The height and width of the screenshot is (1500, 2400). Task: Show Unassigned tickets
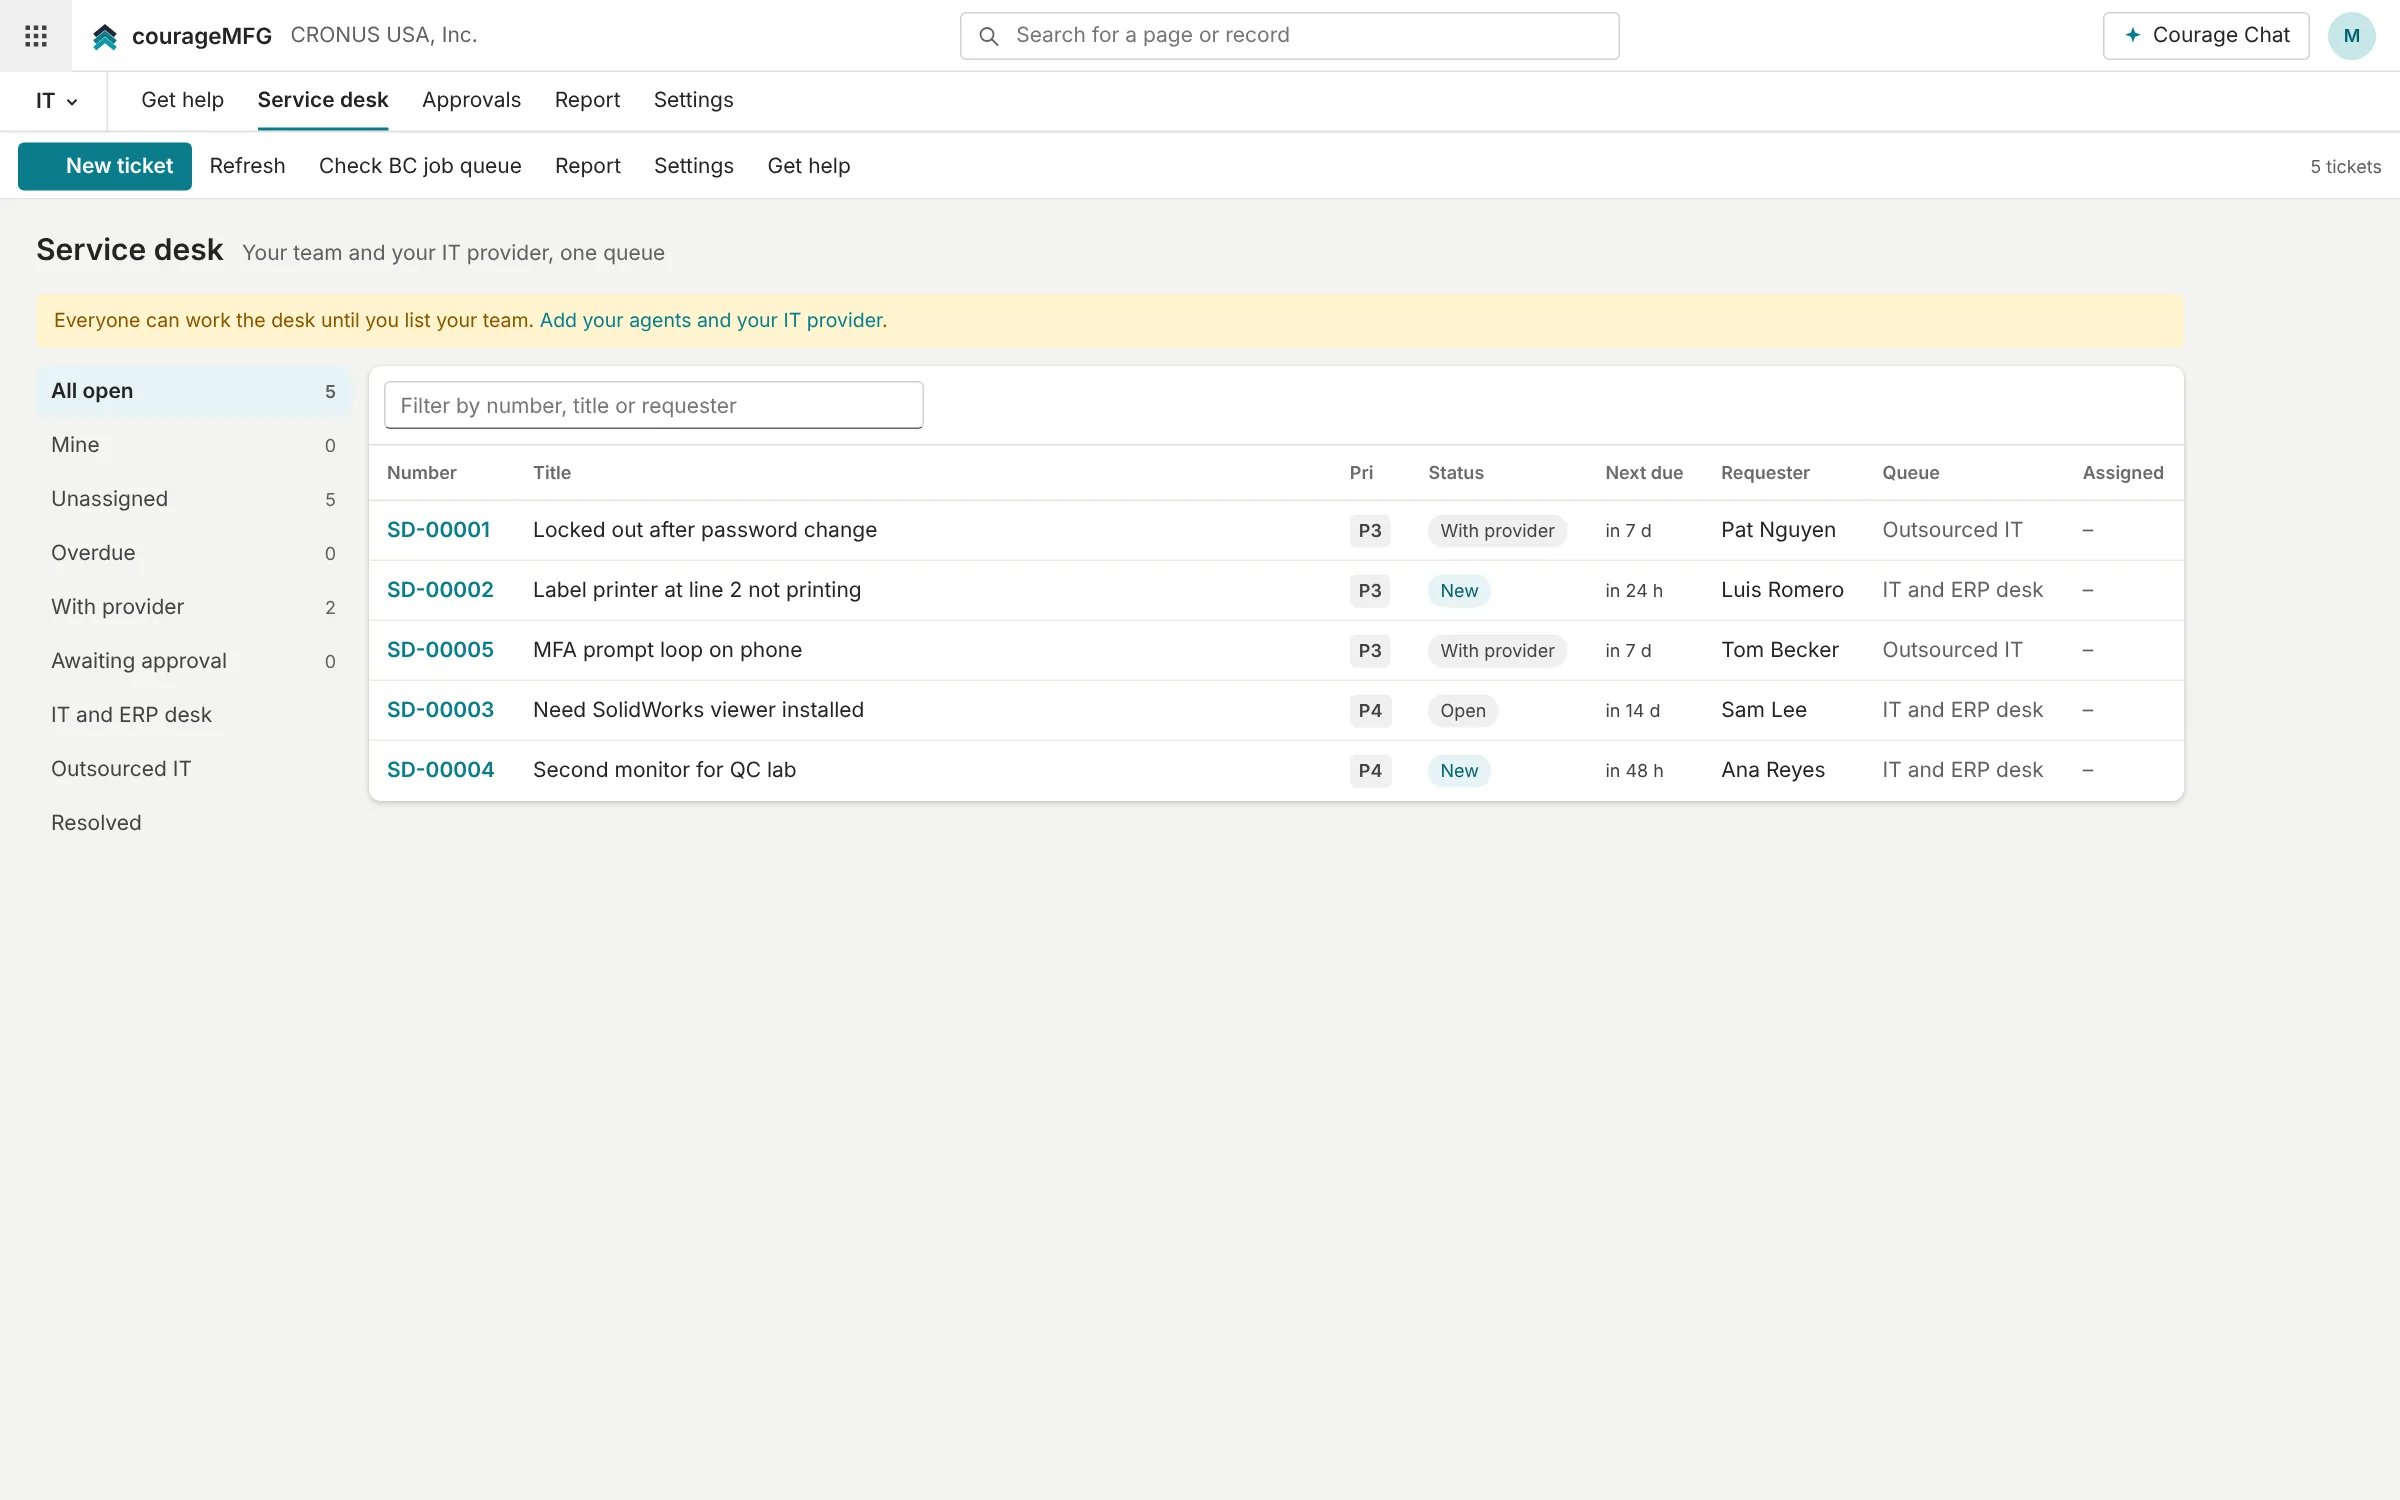(x=193, y=499)
